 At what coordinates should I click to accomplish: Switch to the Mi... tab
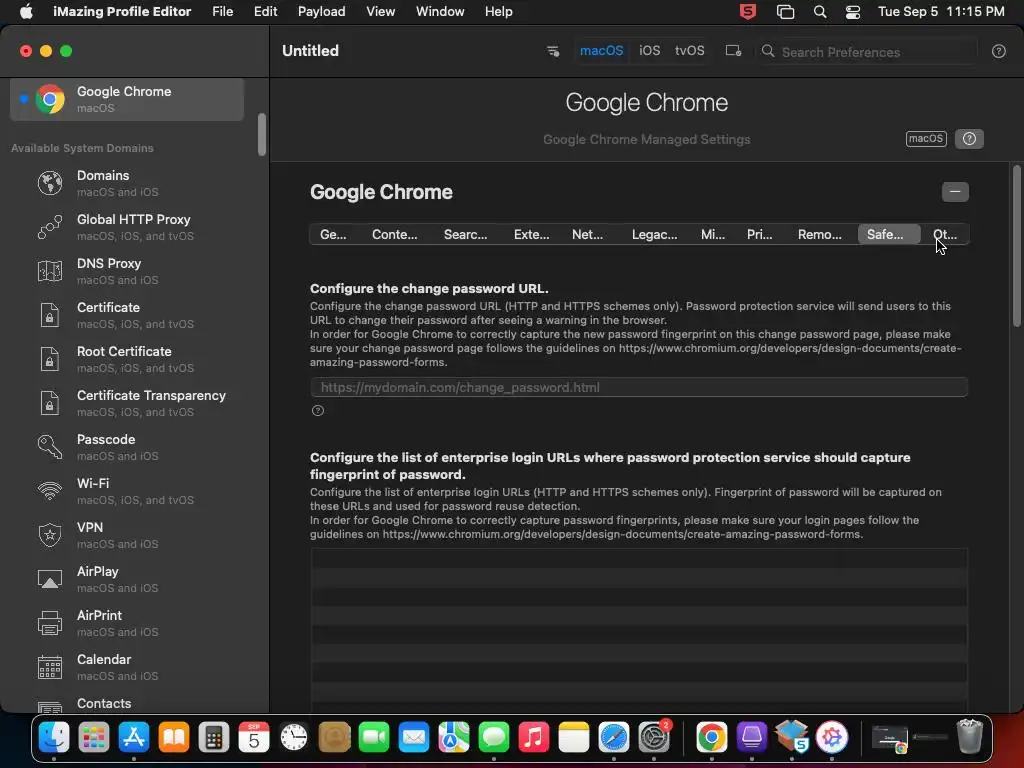[x=712, y=234]
